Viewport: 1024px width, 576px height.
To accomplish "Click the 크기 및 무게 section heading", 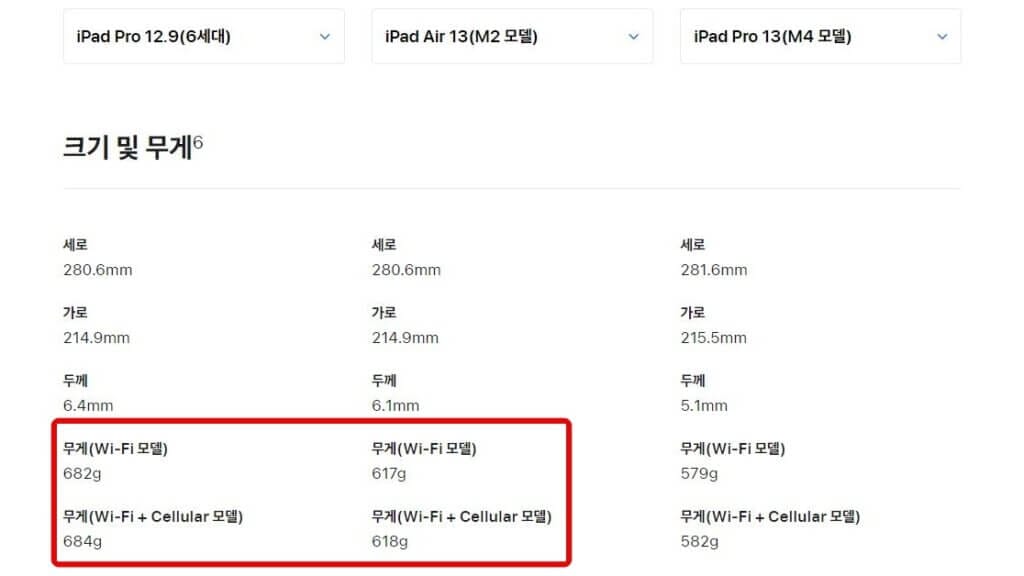I will (x=126, y=147).
